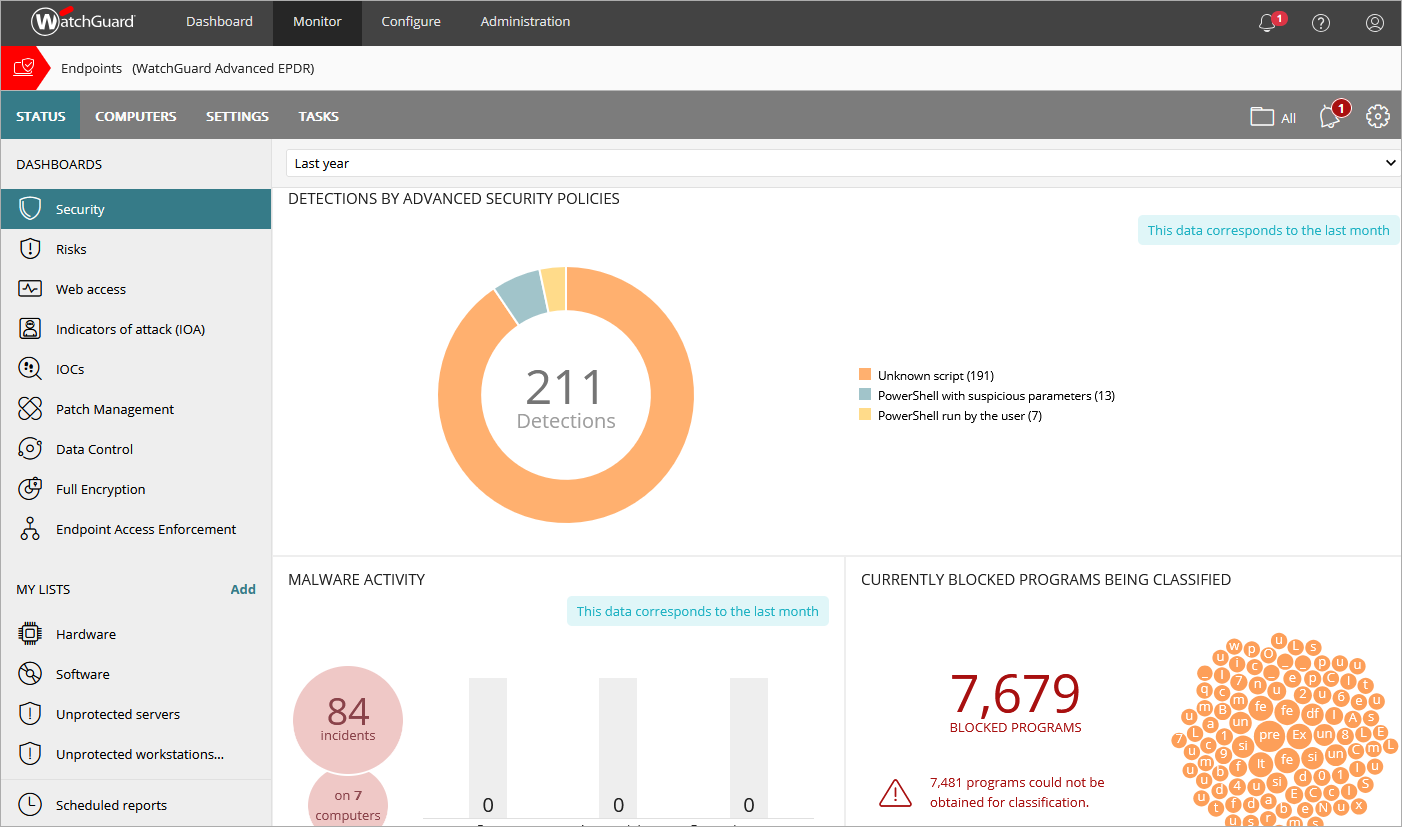Select the TASKS tab

(318, 116)
